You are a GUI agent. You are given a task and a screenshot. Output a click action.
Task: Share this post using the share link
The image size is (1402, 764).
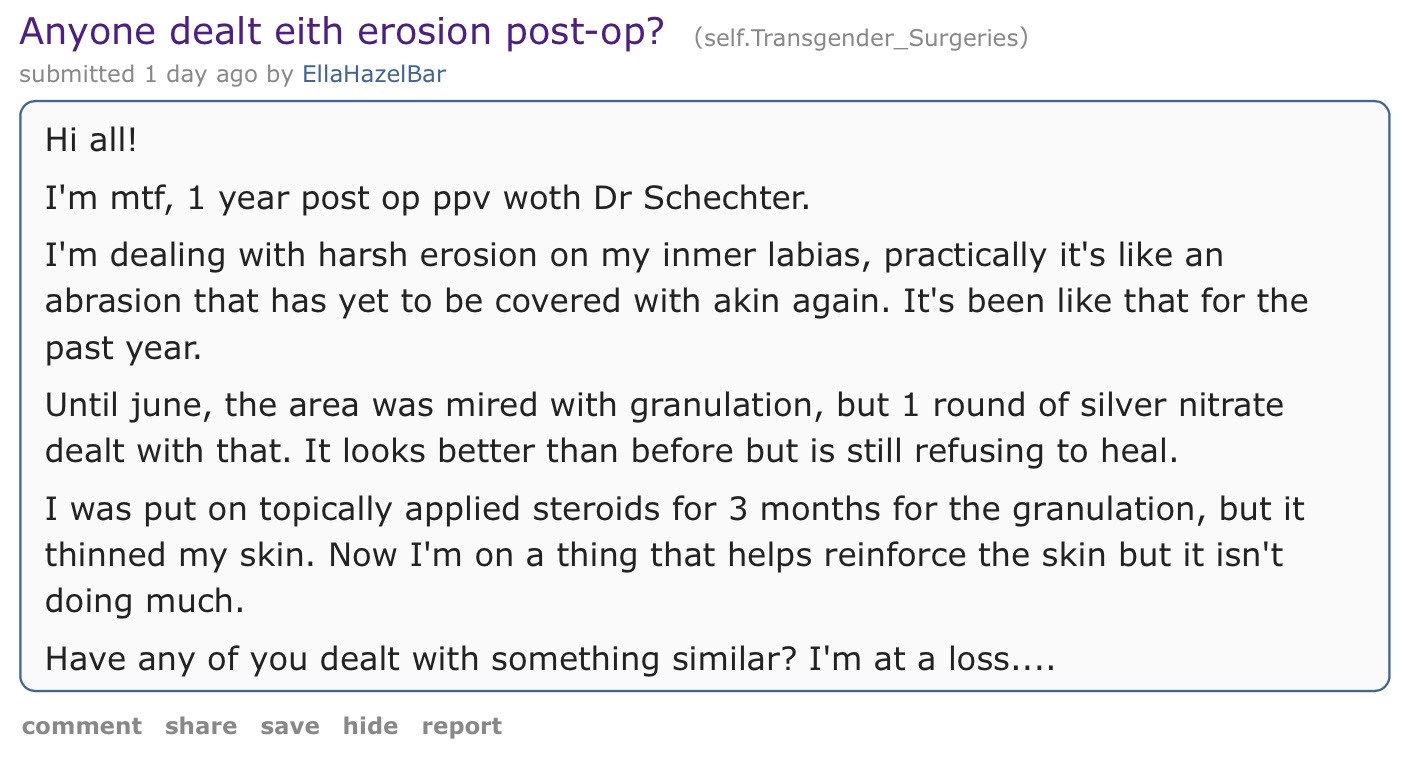point(201,726)
